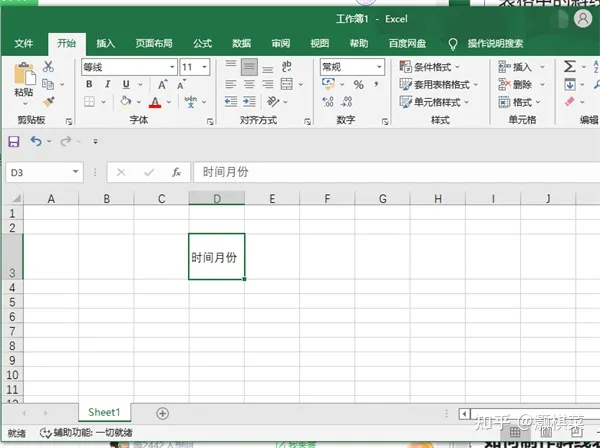Click the insert function fx icon
The width and height of the screenshot is (600, 448).
click(x=176, y=172)
